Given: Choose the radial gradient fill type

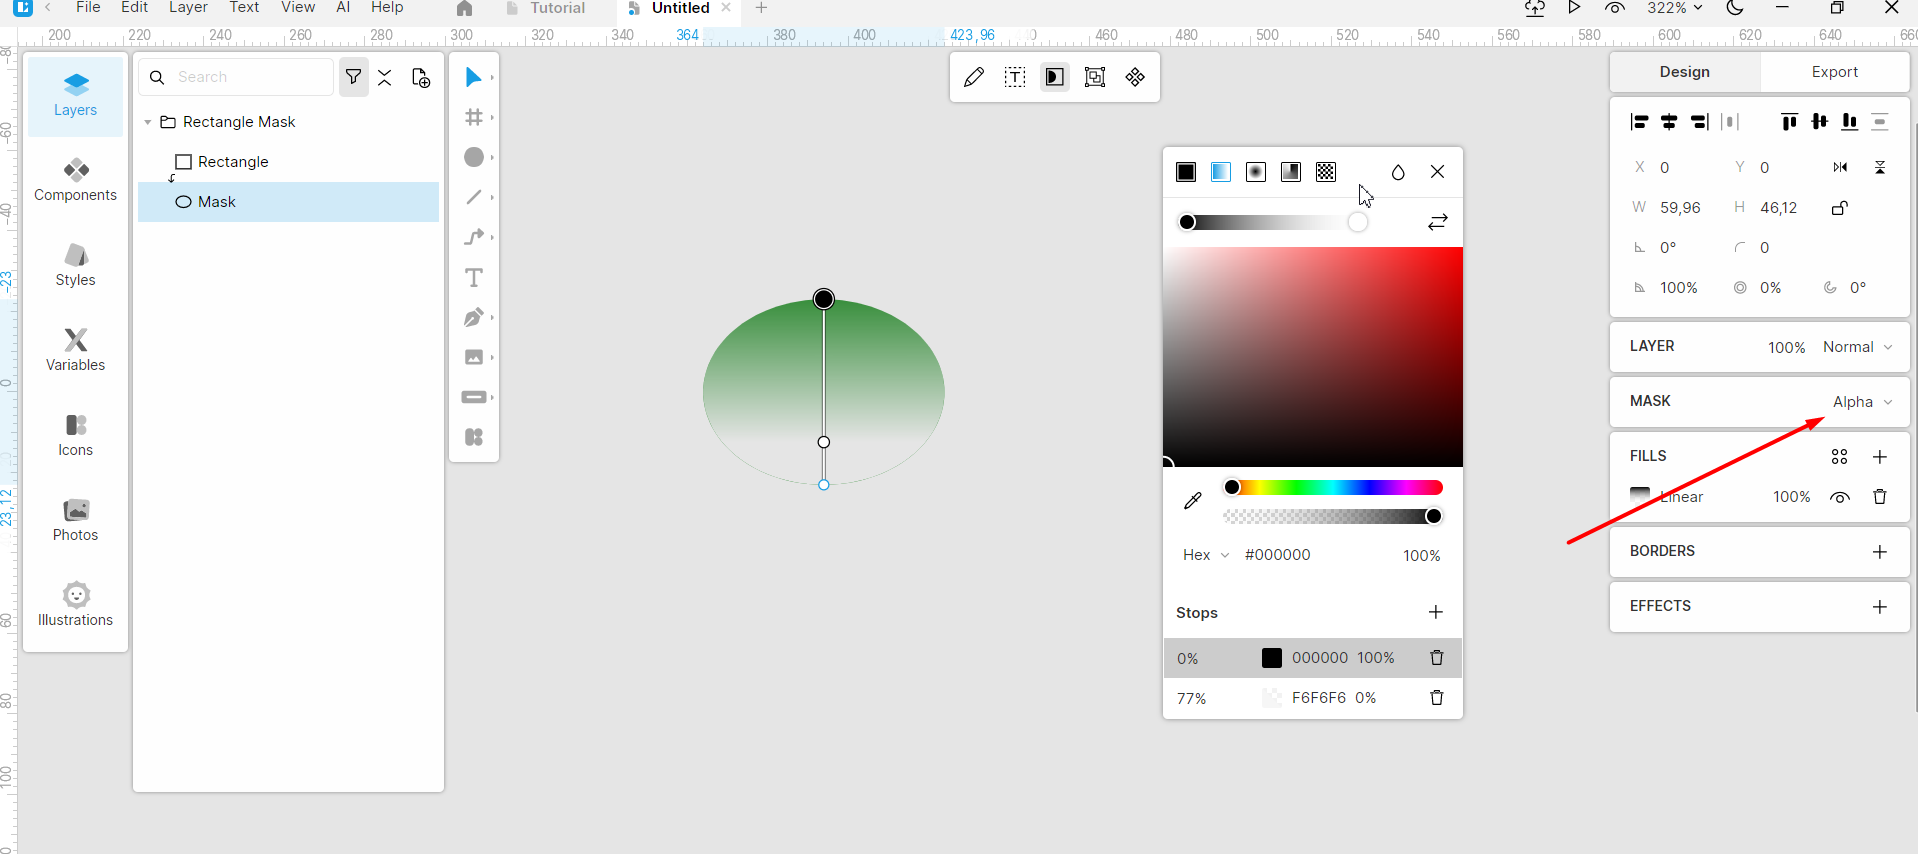Looking at the screenshot, I should [x=1256, y=172].
